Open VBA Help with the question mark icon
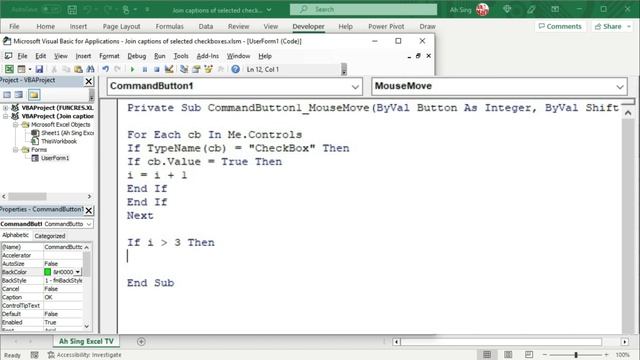Viewport: 640px width, 360px height. pos(236,69)
